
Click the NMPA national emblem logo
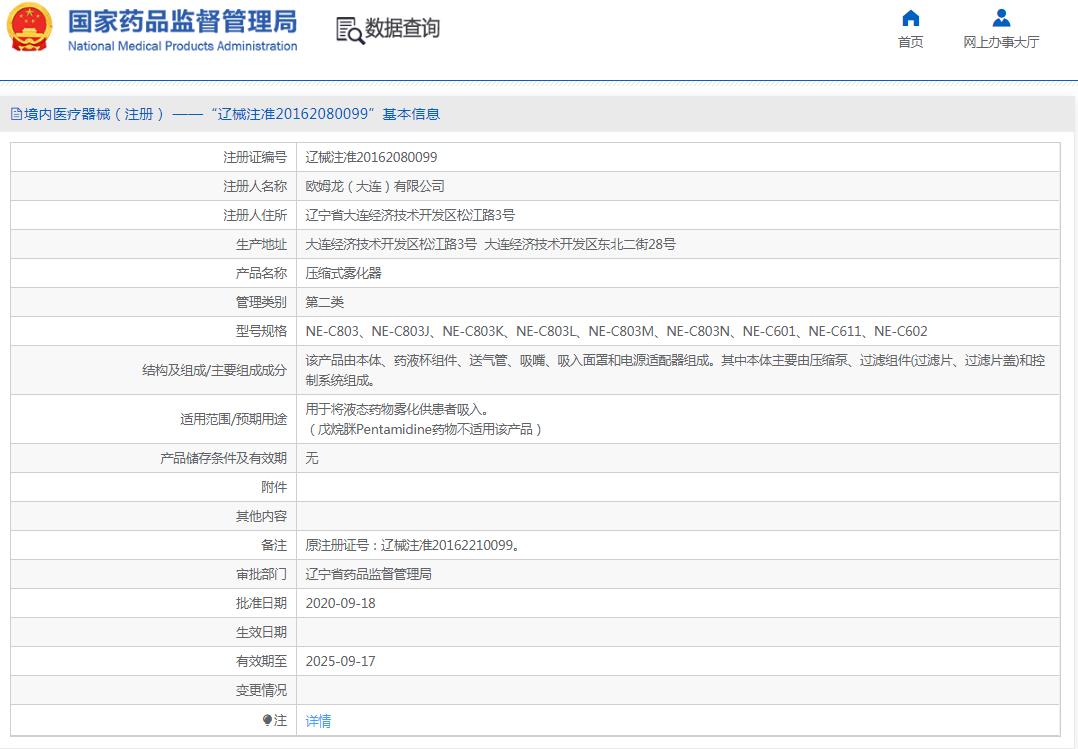pyautogui.click(x=31, y=28)
